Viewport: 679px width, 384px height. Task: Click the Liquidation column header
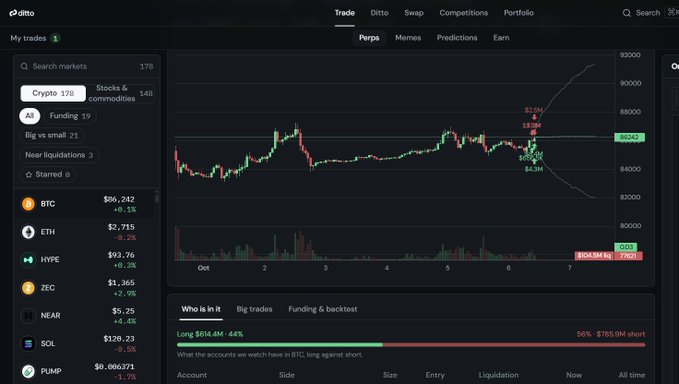(x=498, y=375)
